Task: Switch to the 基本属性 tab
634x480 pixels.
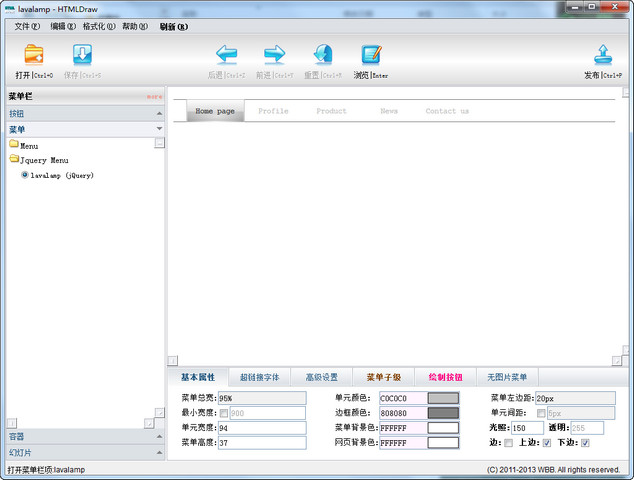Action: coord(198,377)
